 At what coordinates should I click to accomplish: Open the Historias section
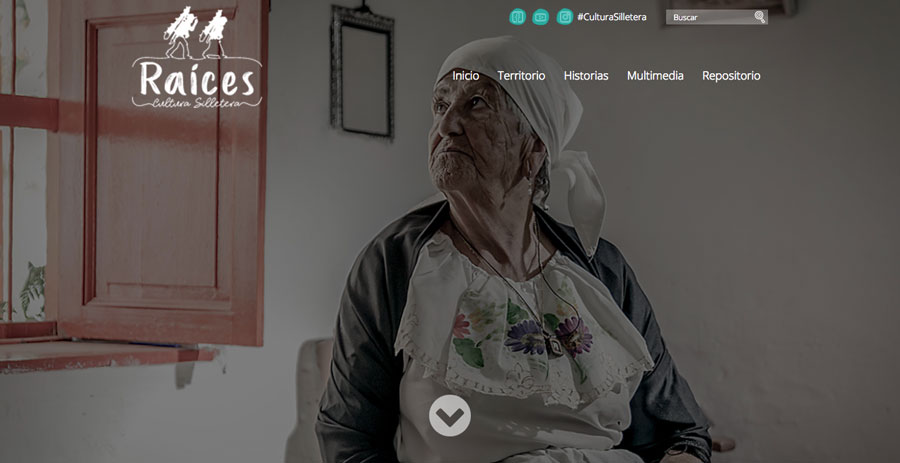(586, 76)
